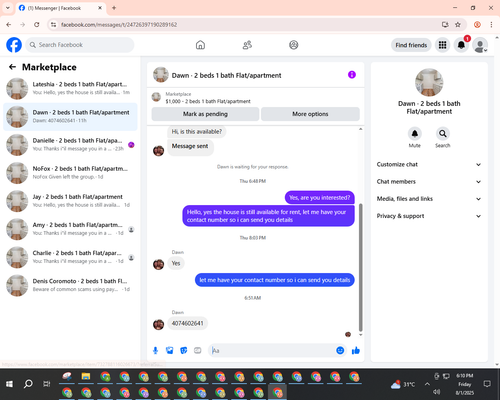The image size is (500, 400).
Task: Expand Chat members section
Action: pyautogui.click(x=429, y=182)
